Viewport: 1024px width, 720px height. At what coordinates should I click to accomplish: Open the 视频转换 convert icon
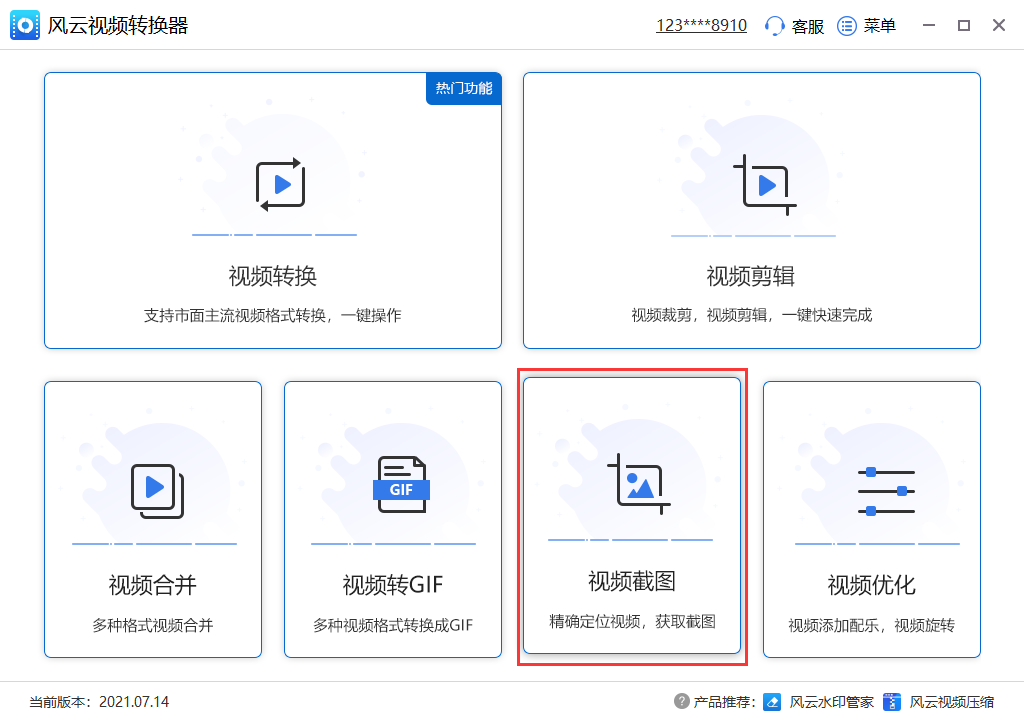click(280, 184)
